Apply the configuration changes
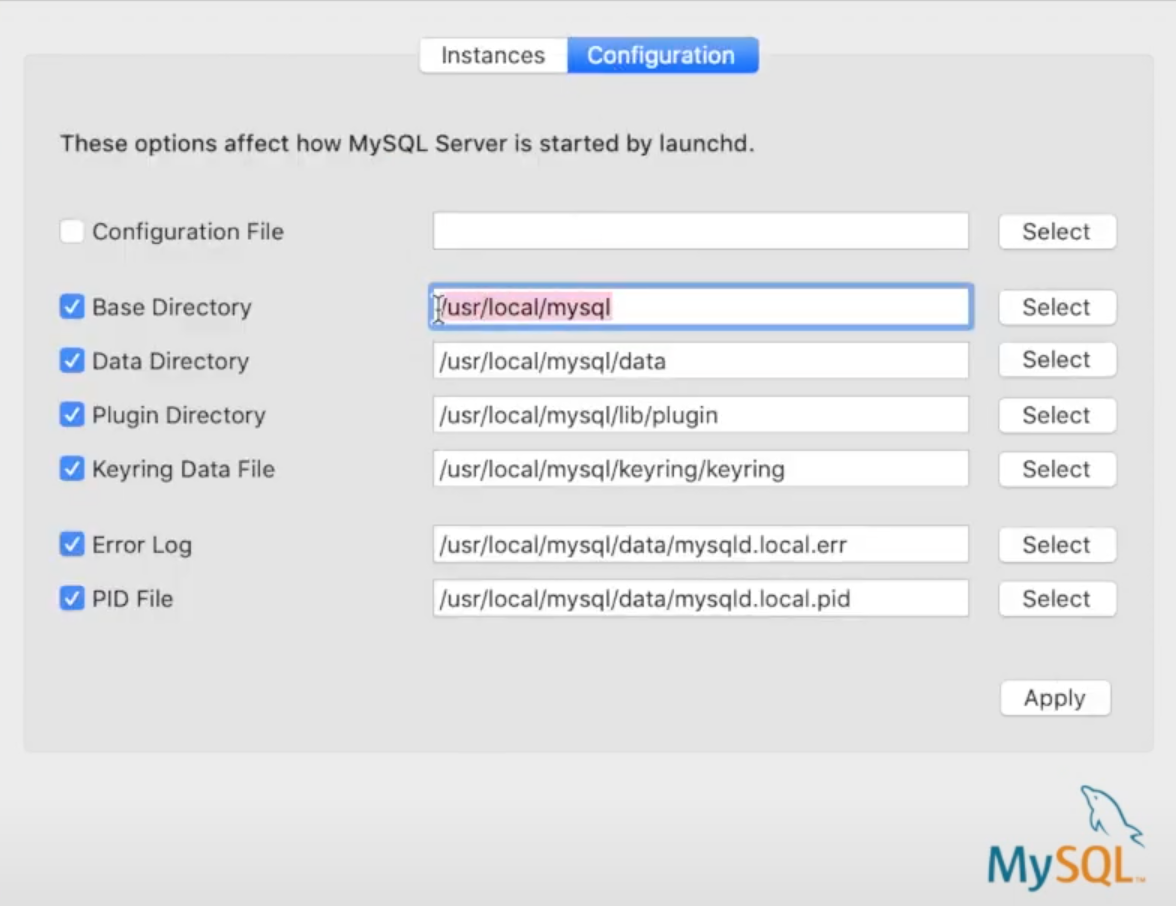1176x906 pixels. pyautogui.click(x=1055, y=698)
